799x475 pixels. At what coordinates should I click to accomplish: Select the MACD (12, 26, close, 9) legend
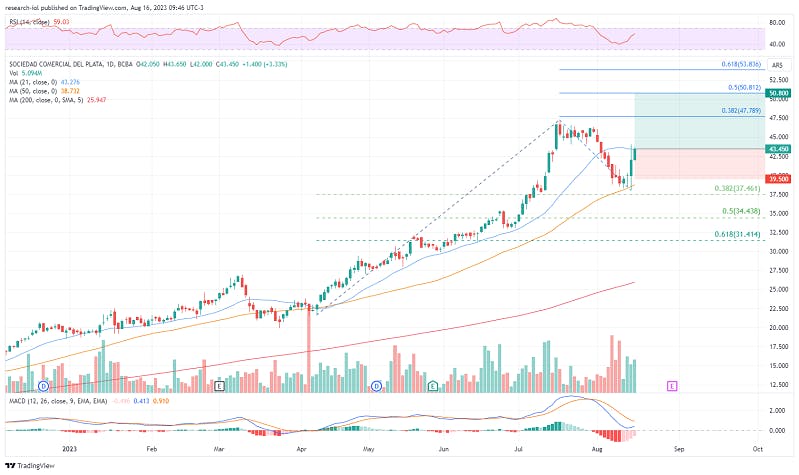click(x=58, y=401)
